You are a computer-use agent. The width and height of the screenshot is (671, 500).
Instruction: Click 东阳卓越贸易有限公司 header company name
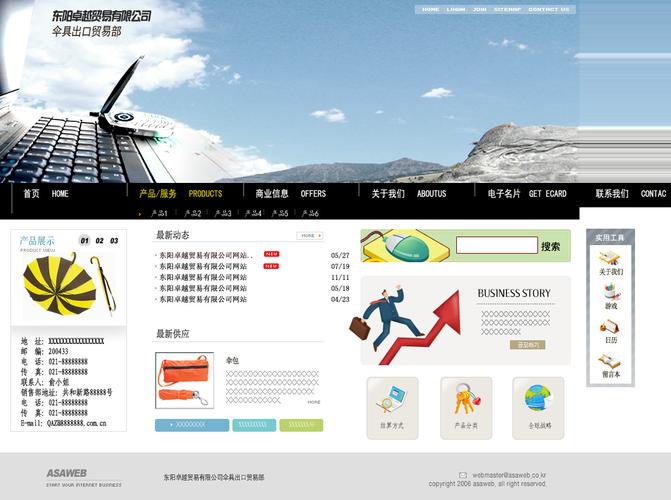coord(101,16)
